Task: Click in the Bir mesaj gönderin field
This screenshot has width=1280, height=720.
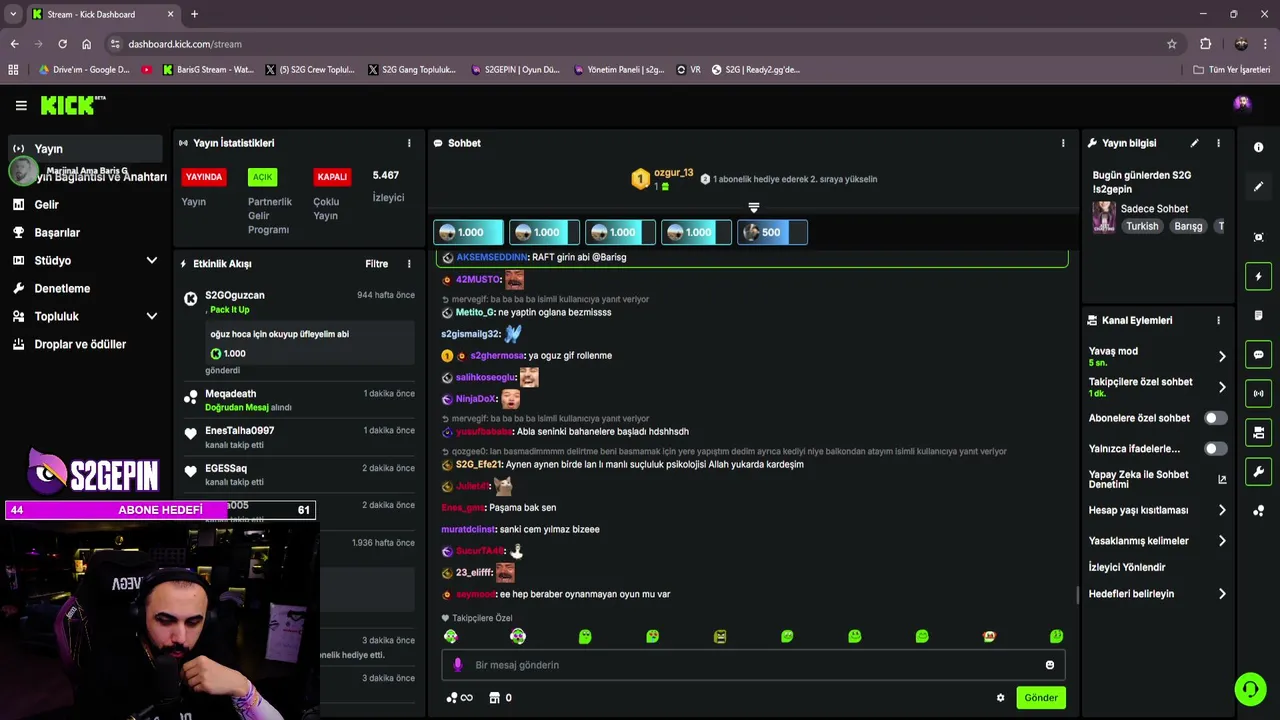Action: click(753, 665)
